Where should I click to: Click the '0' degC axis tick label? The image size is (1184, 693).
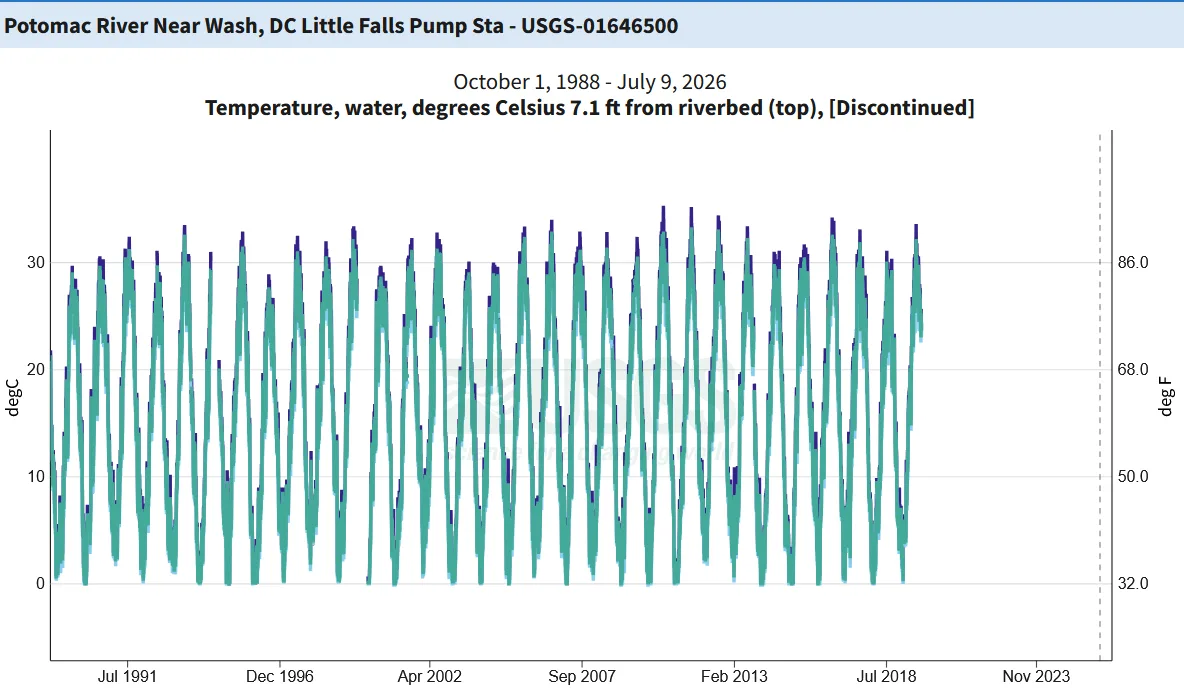click(40, 584)
